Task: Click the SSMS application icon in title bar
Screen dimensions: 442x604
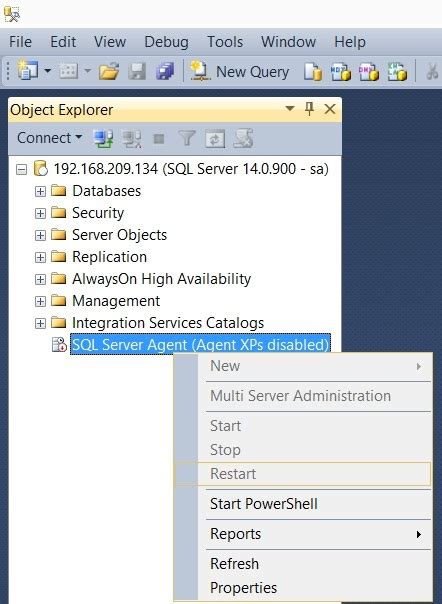Action: tap(12, 14)
